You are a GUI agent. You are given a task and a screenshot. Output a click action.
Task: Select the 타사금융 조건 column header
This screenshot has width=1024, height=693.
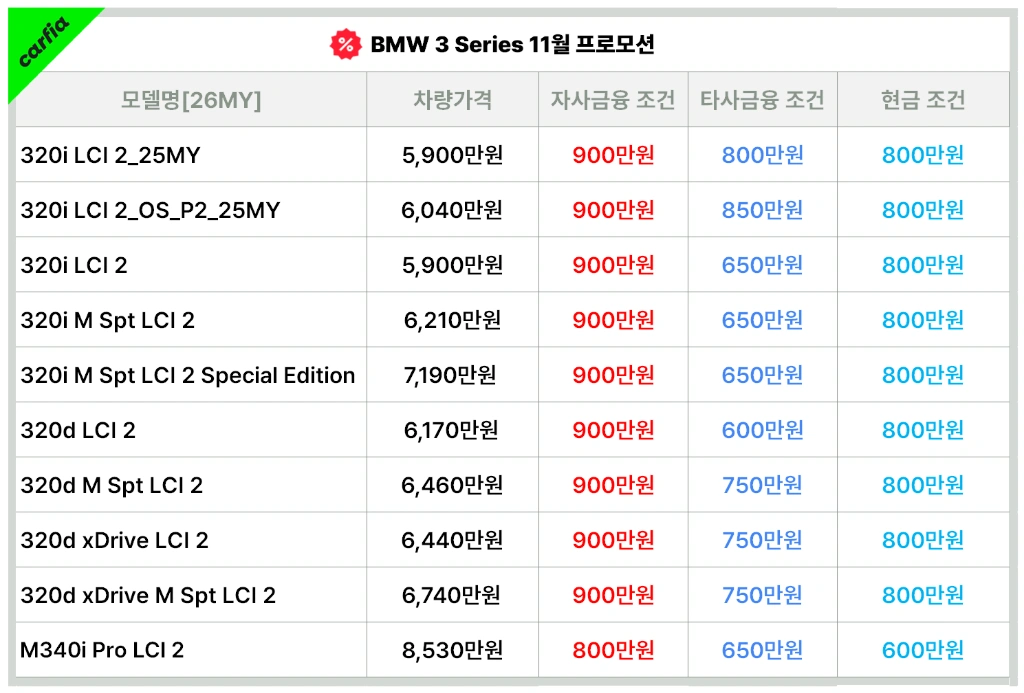click(762, 100)
